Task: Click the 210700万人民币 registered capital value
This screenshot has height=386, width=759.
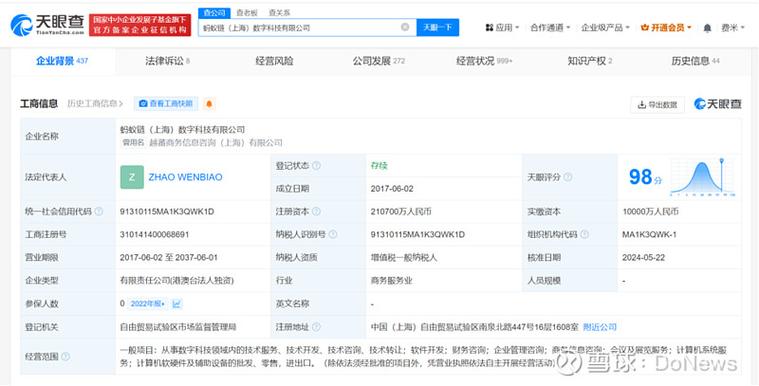Action: [401, 212]
